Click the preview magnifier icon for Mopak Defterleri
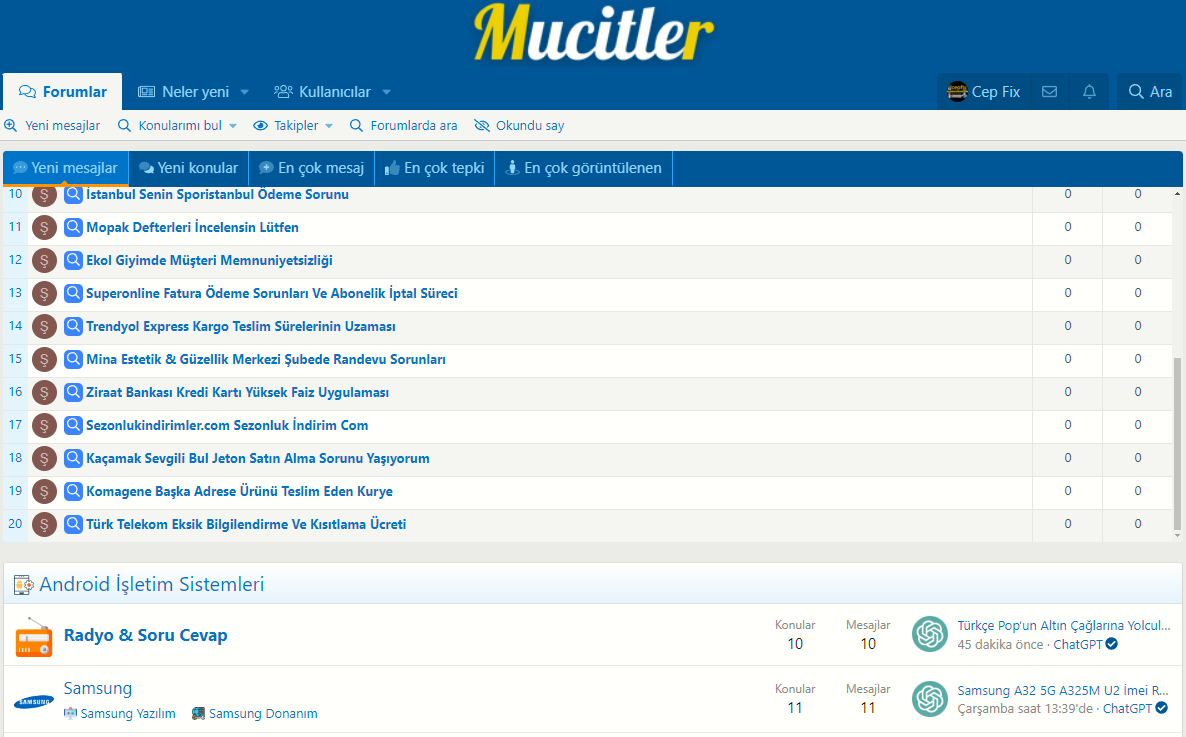This screenshot has height=737, width=1186. 73,227
